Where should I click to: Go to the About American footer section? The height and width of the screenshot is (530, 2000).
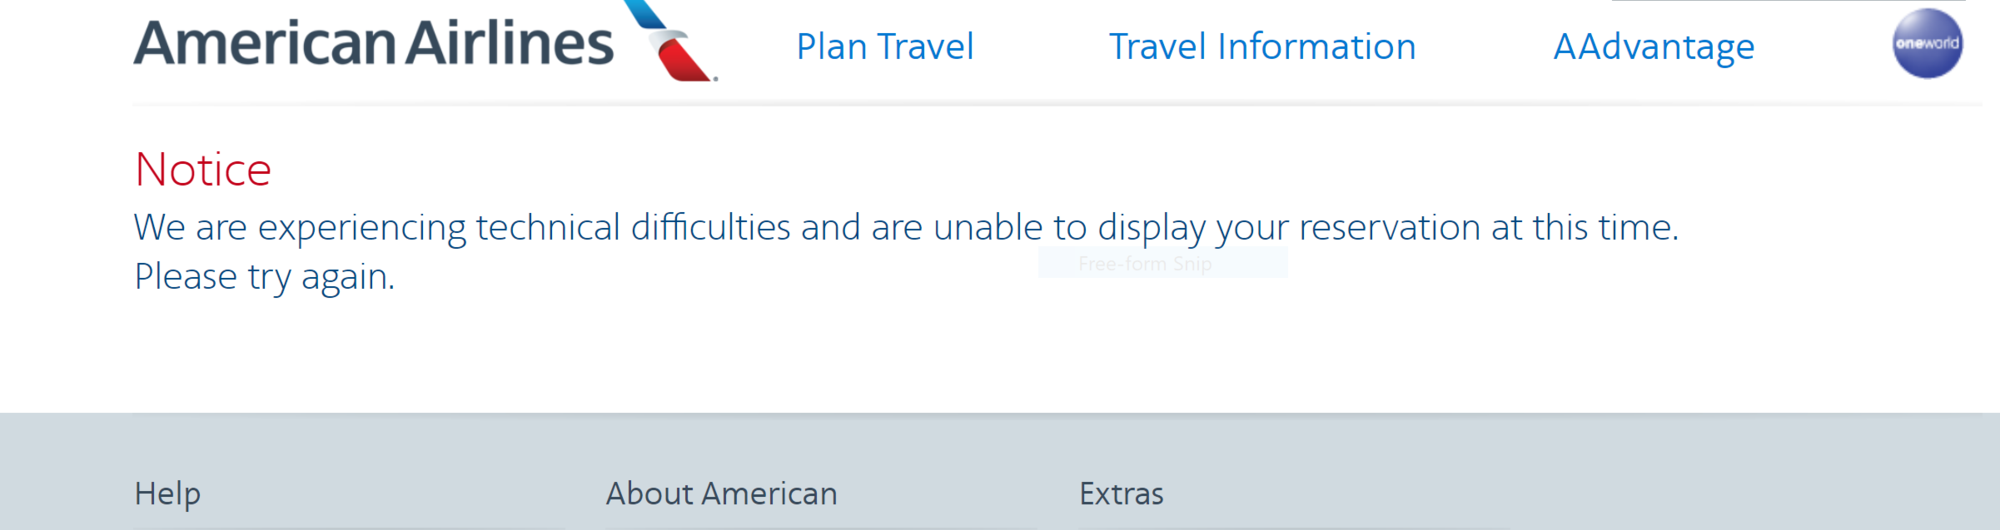pyautogui.click(x=721, y=494)
